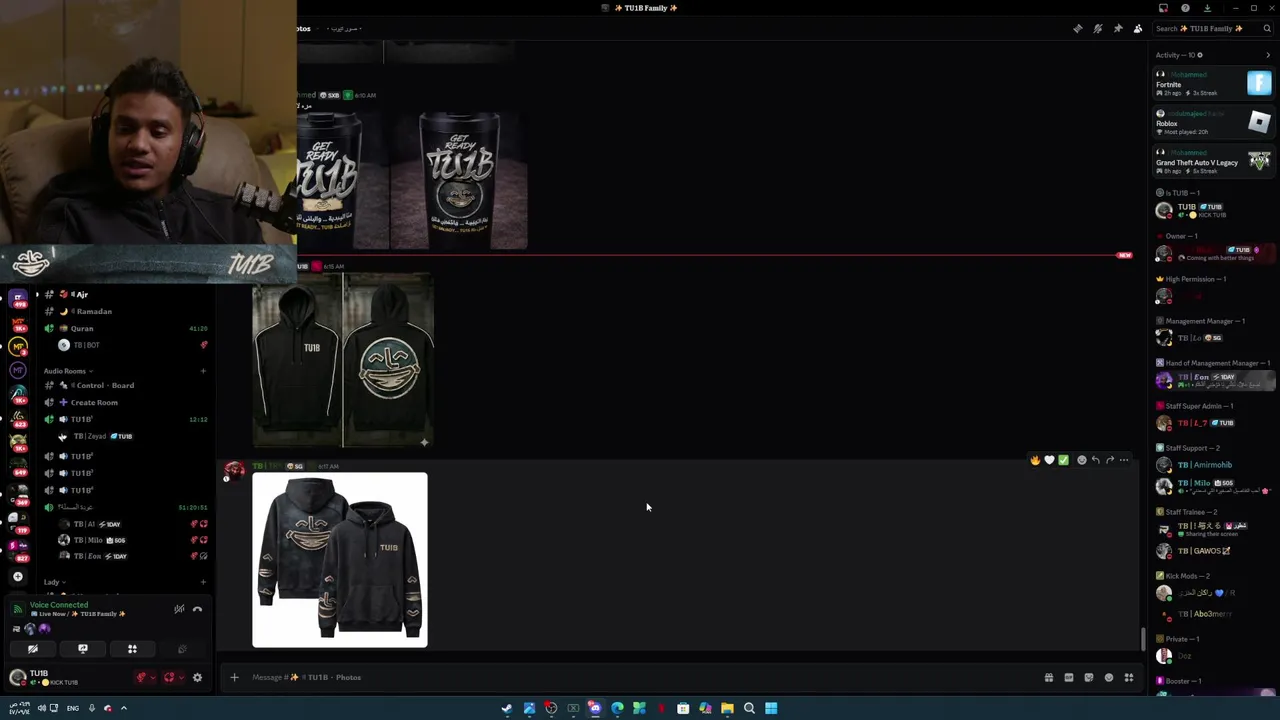The width and height of the screenshot is (1280, 720).
Task: Expand the Activity panel chevron
Action: point(1268,55)
